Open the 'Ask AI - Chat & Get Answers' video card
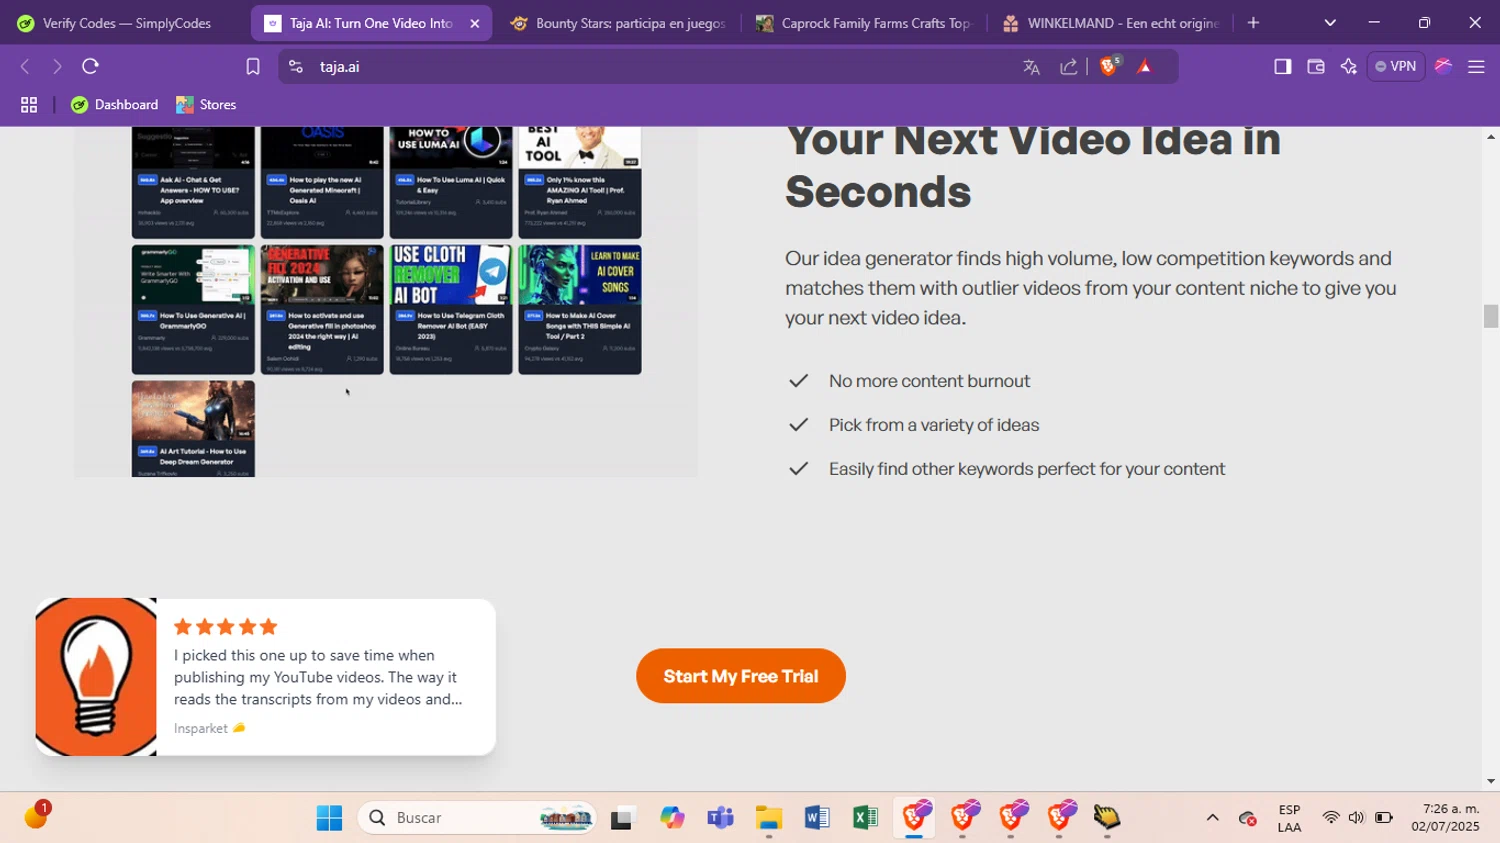Viewport: 1500px width, 843px height. [193, 182]
